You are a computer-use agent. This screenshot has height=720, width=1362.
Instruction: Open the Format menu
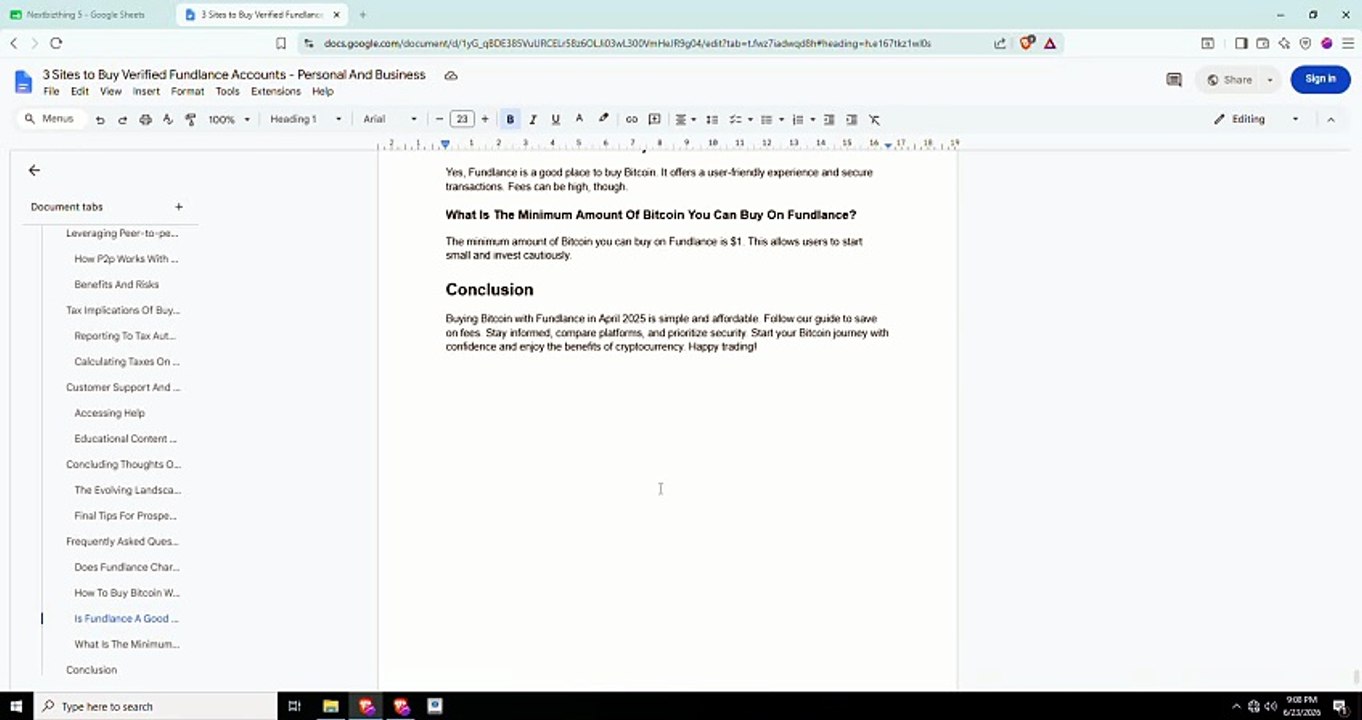(x=187, y=91)
